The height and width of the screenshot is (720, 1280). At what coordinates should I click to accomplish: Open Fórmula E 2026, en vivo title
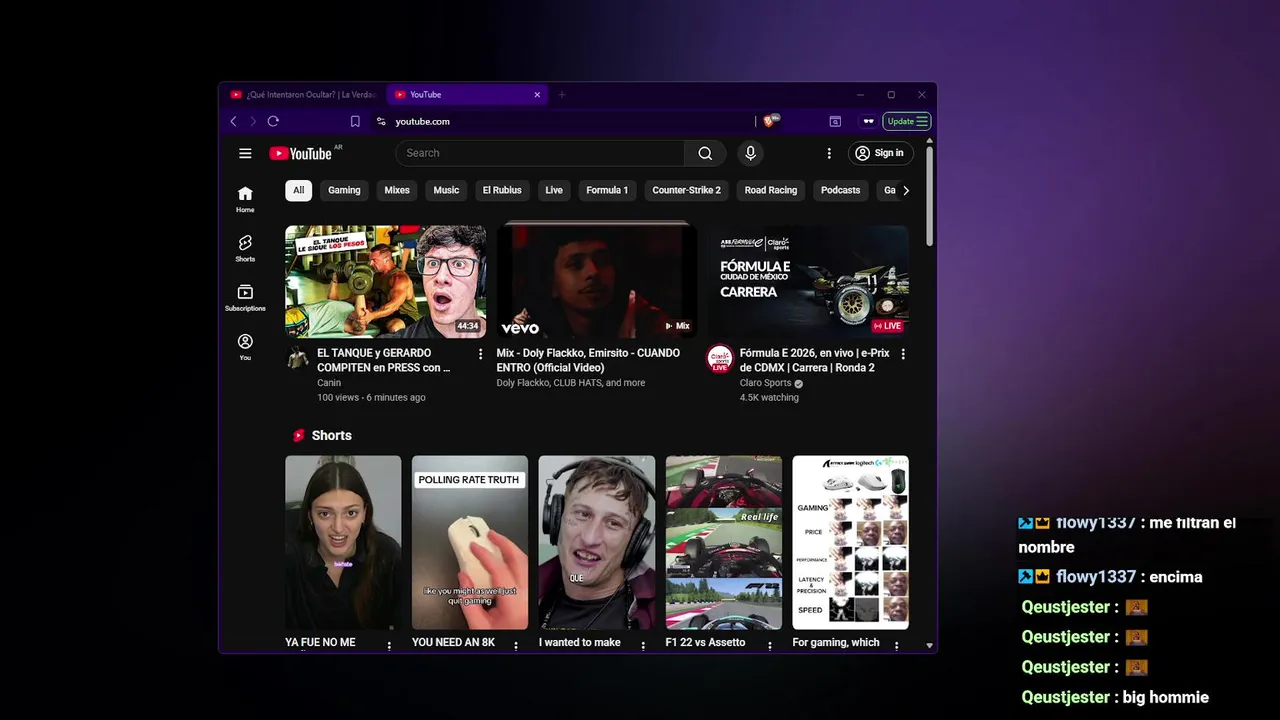(814, 360)
